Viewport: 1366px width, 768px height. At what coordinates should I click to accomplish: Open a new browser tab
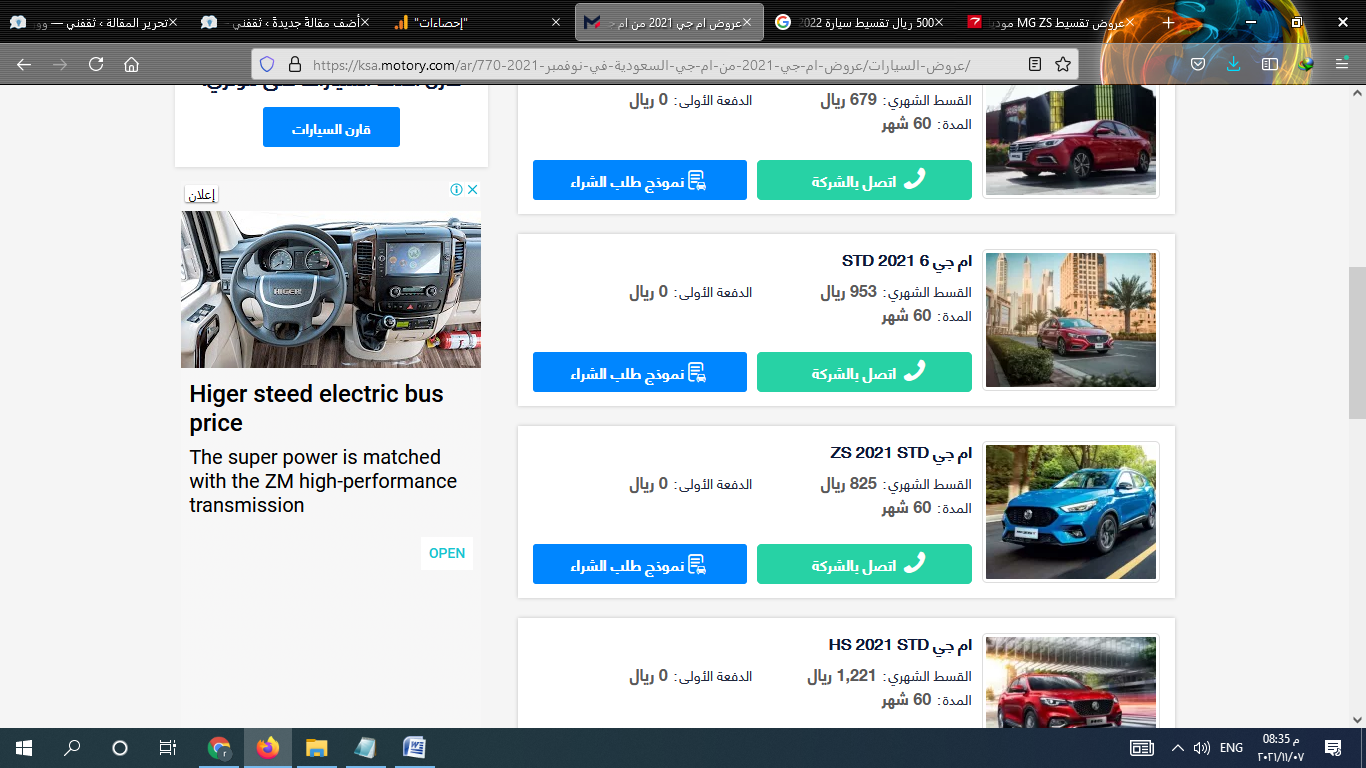(1168, 22)
